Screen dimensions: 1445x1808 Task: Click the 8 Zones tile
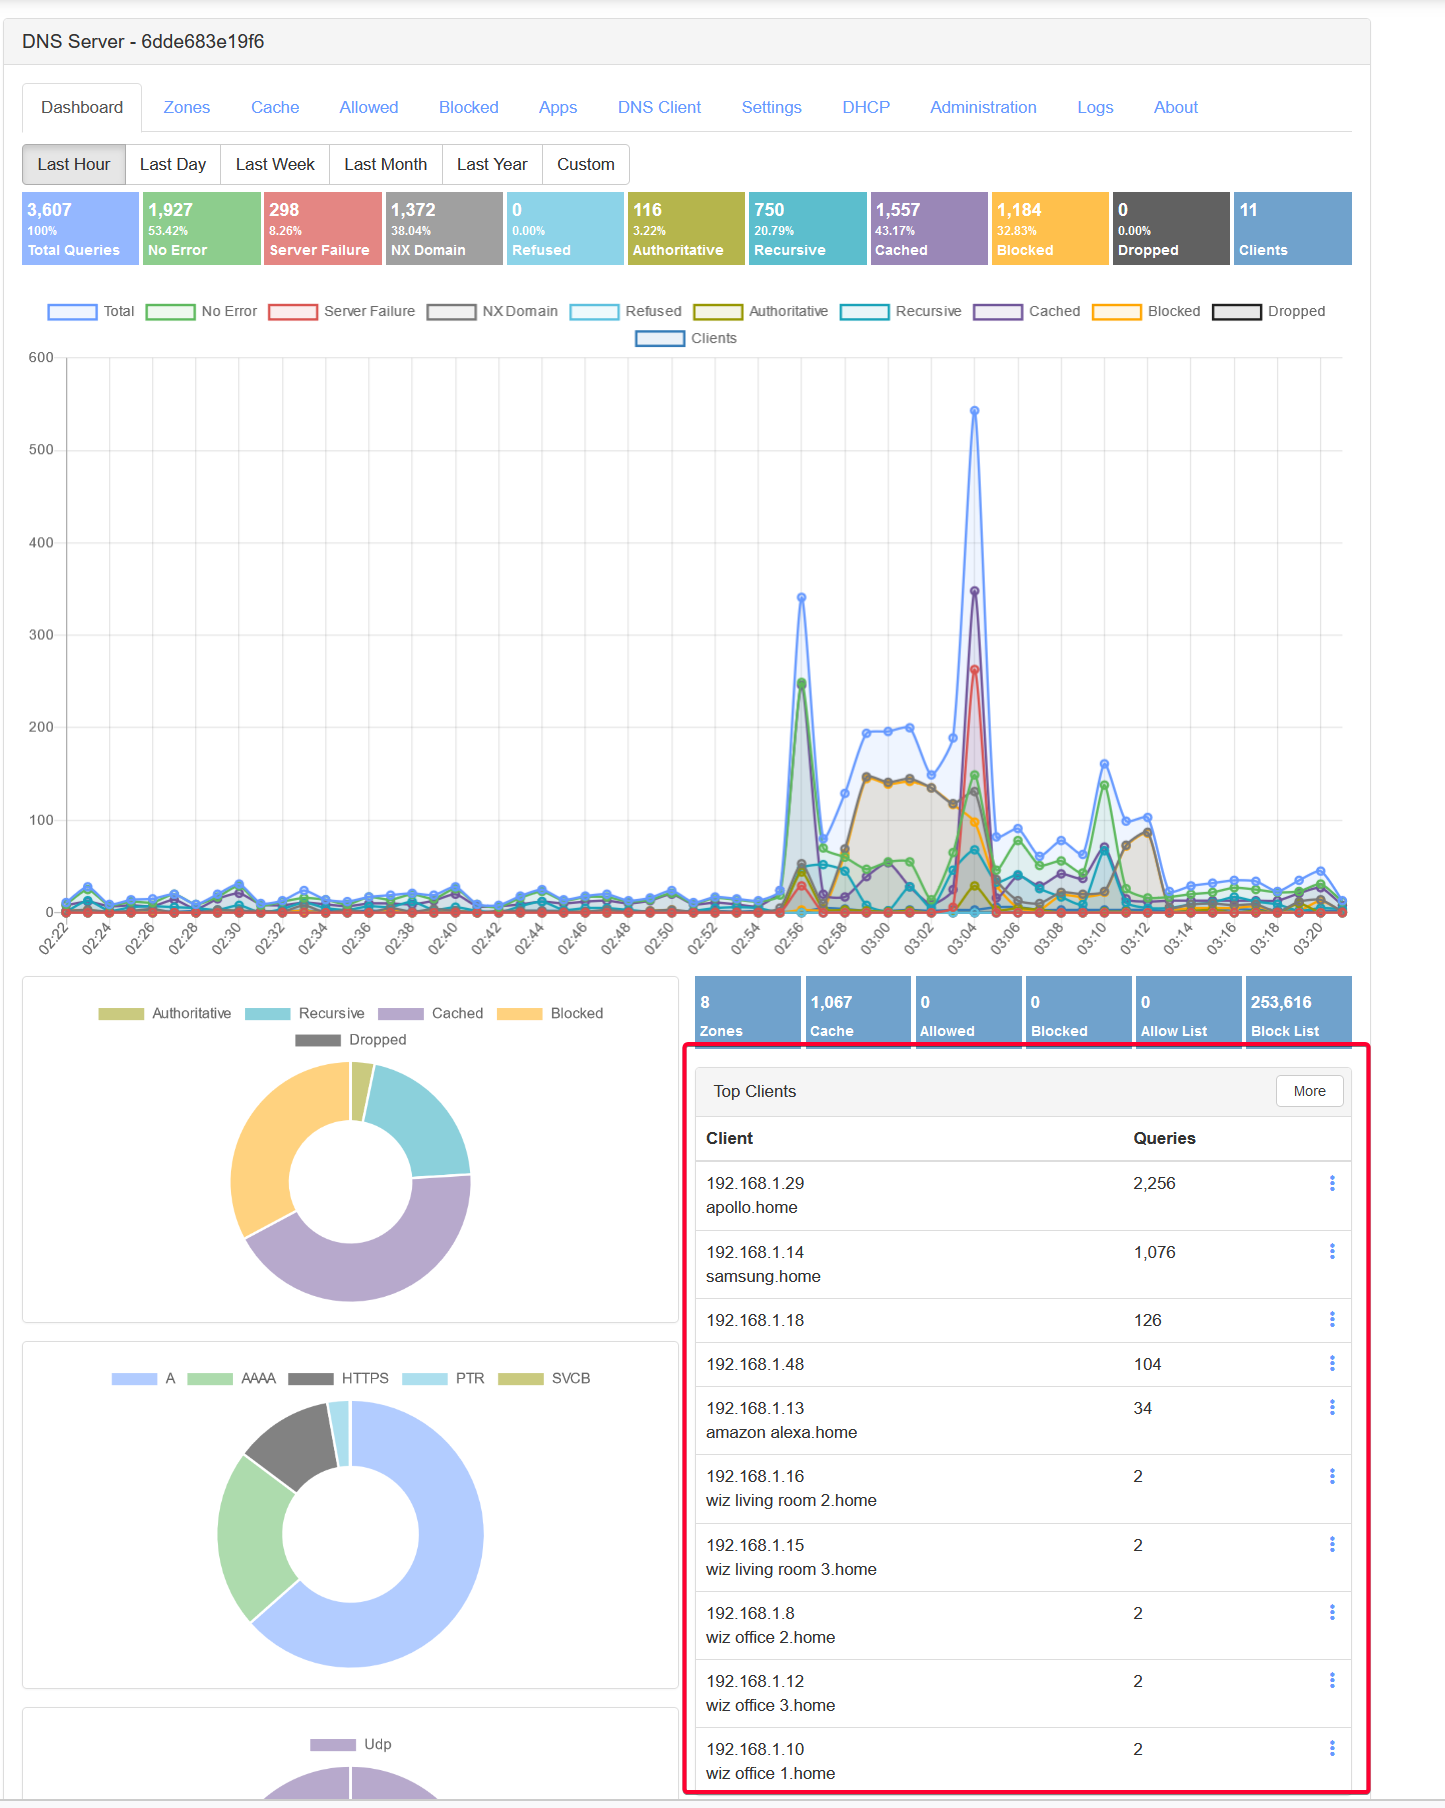(748, 1012)
